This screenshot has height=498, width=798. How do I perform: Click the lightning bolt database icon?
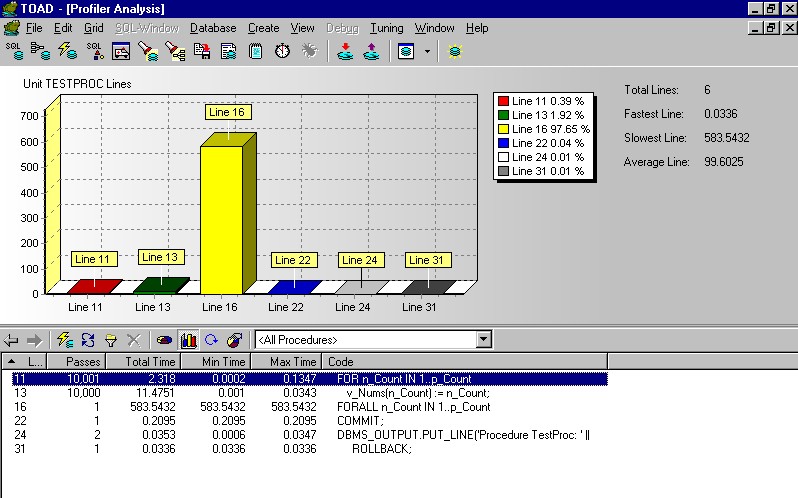[x=67, y=50]
